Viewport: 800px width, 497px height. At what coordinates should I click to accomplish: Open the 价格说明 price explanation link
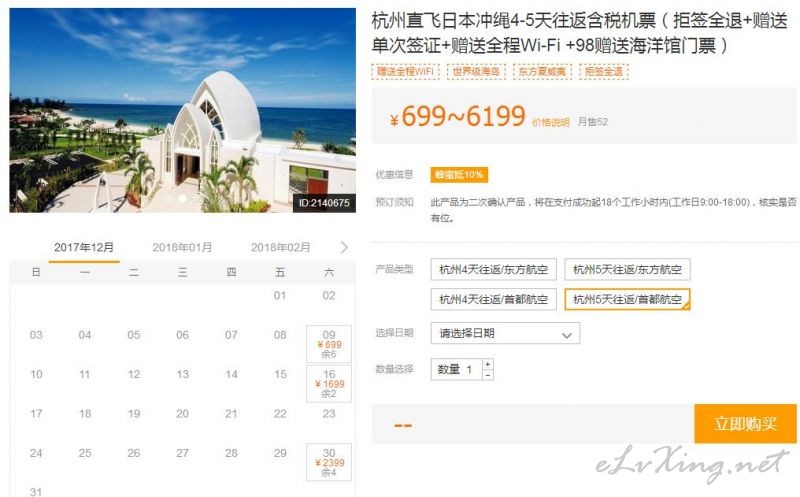pos(551,122)
